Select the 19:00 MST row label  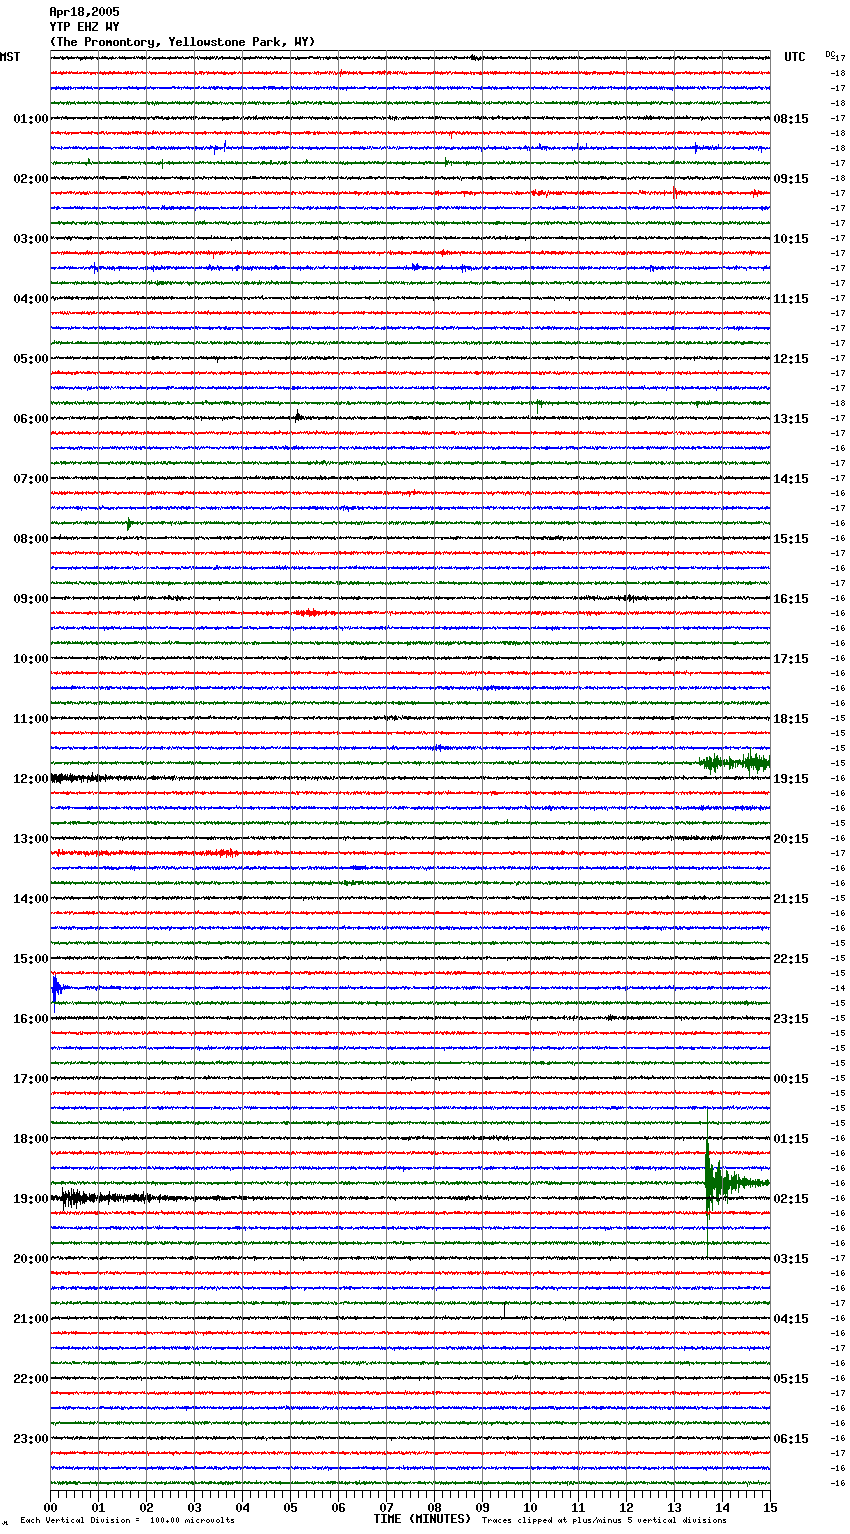click(31, 1199)
